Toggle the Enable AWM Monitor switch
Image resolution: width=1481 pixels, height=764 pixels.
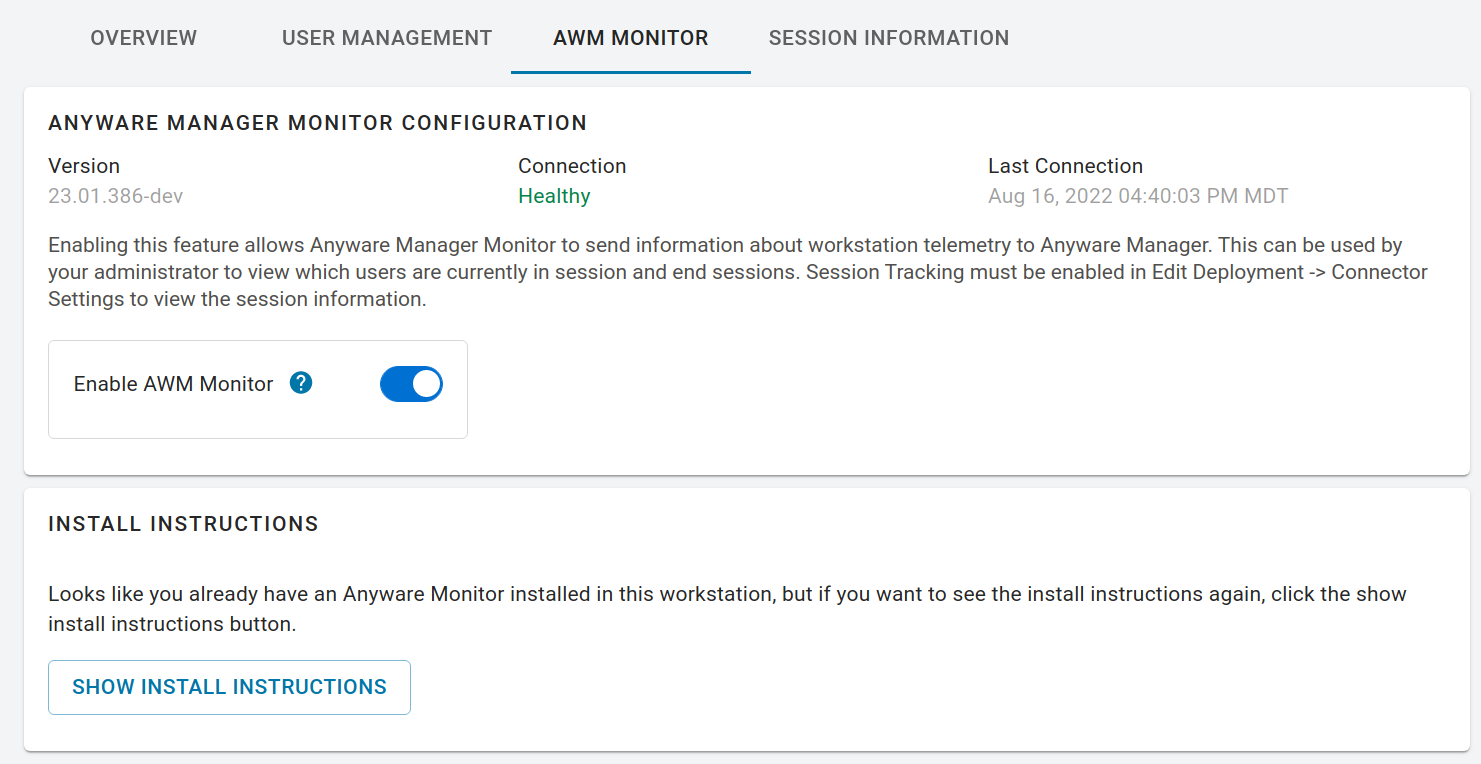click(x=411, y=384)
